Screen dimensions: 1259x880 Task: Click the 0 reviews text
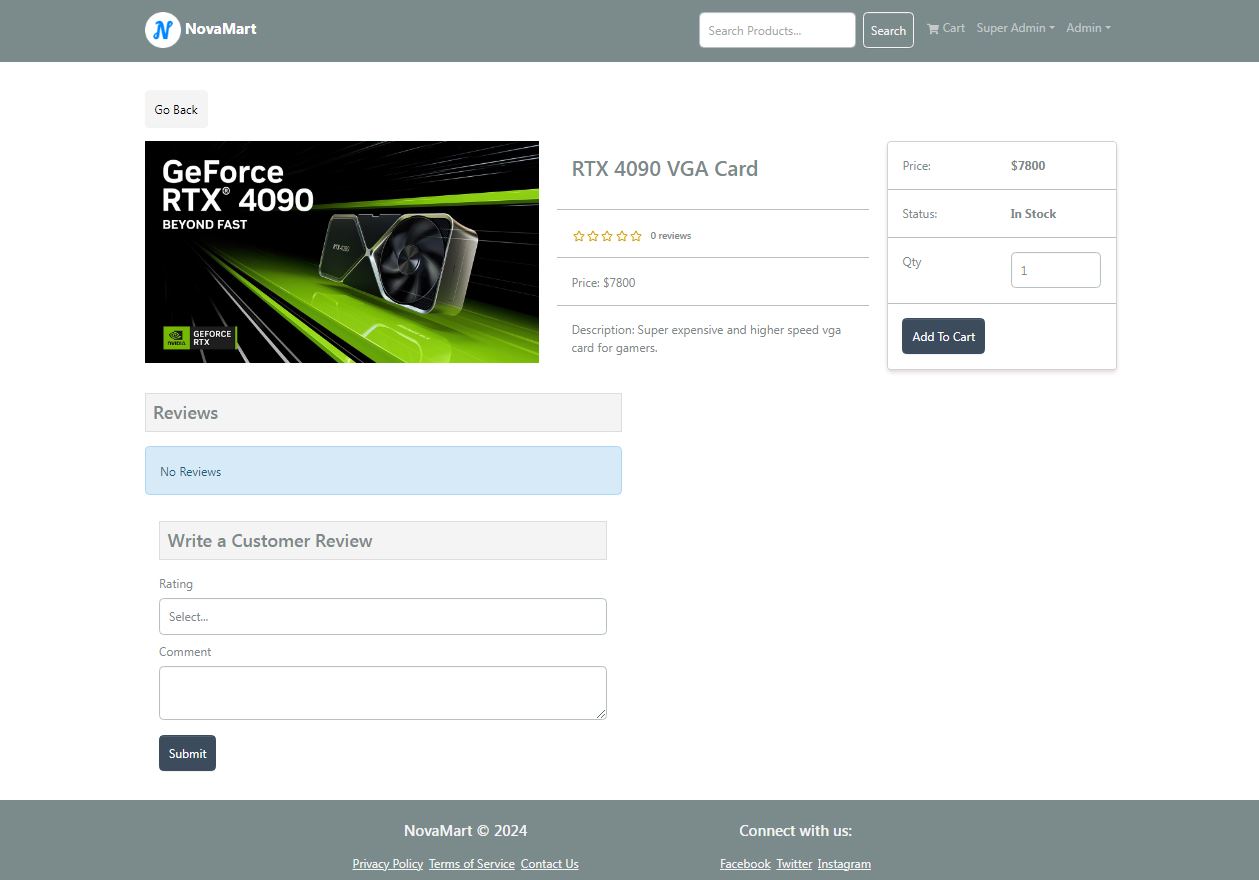click(671, 236)
